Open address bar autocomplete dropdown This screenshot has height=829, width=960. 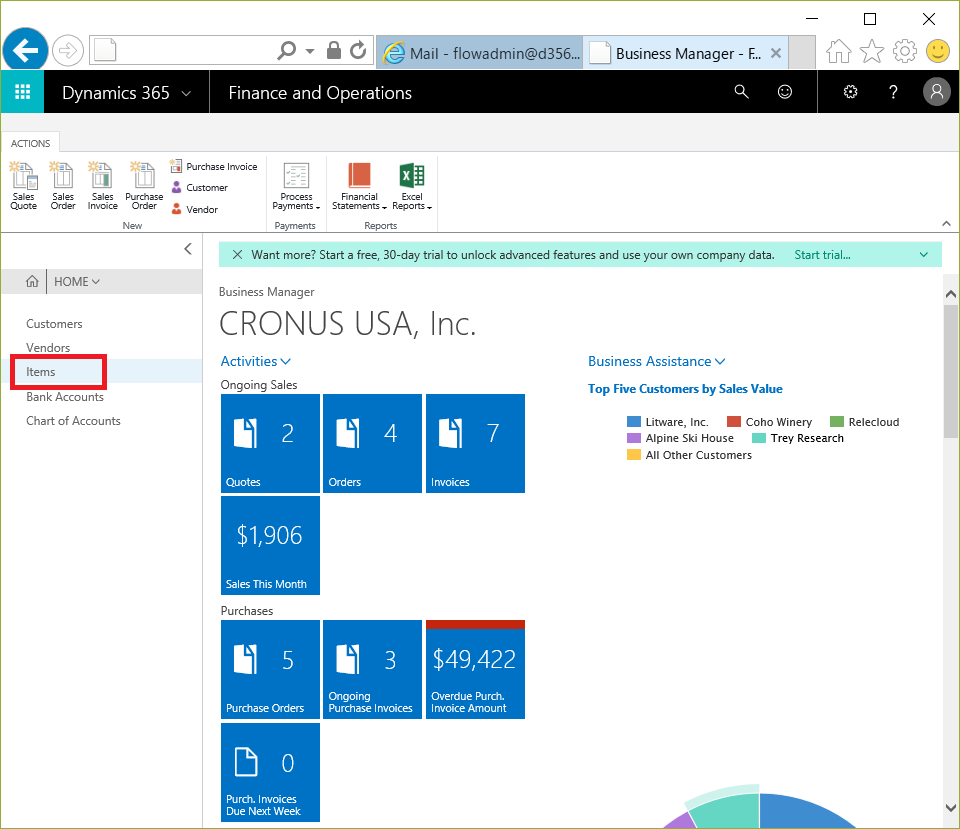click(310, 51)
